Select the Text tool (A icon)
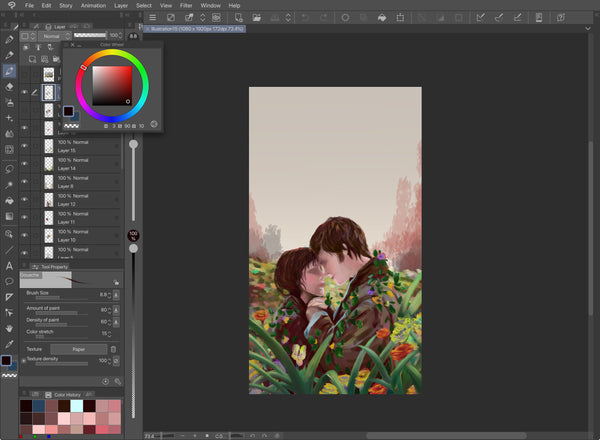The image size is (600, 440). point(9,266)
